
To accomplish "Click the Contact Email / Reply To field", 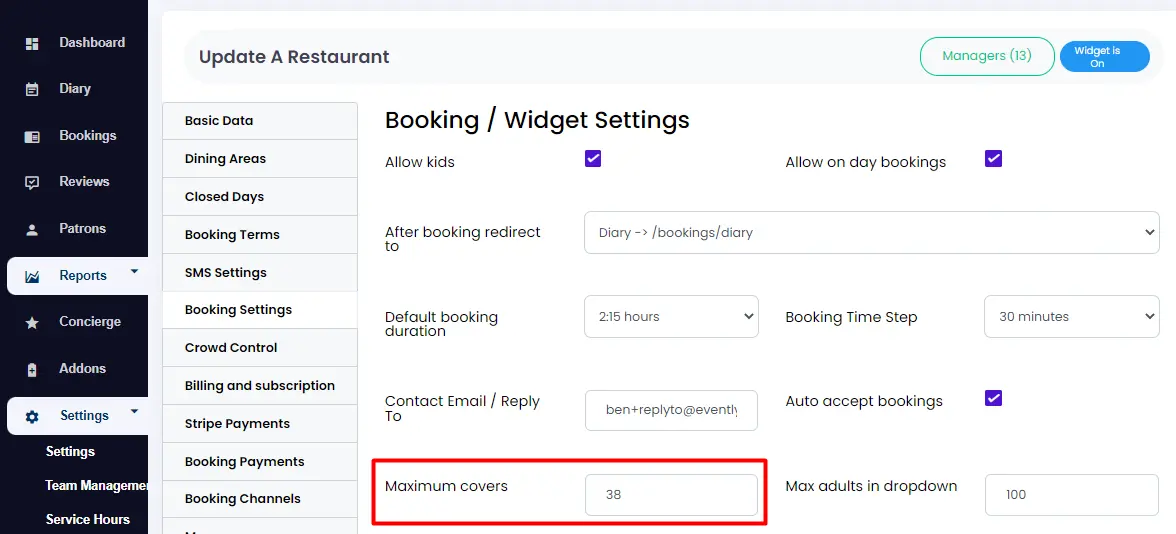I will [671, 410].
